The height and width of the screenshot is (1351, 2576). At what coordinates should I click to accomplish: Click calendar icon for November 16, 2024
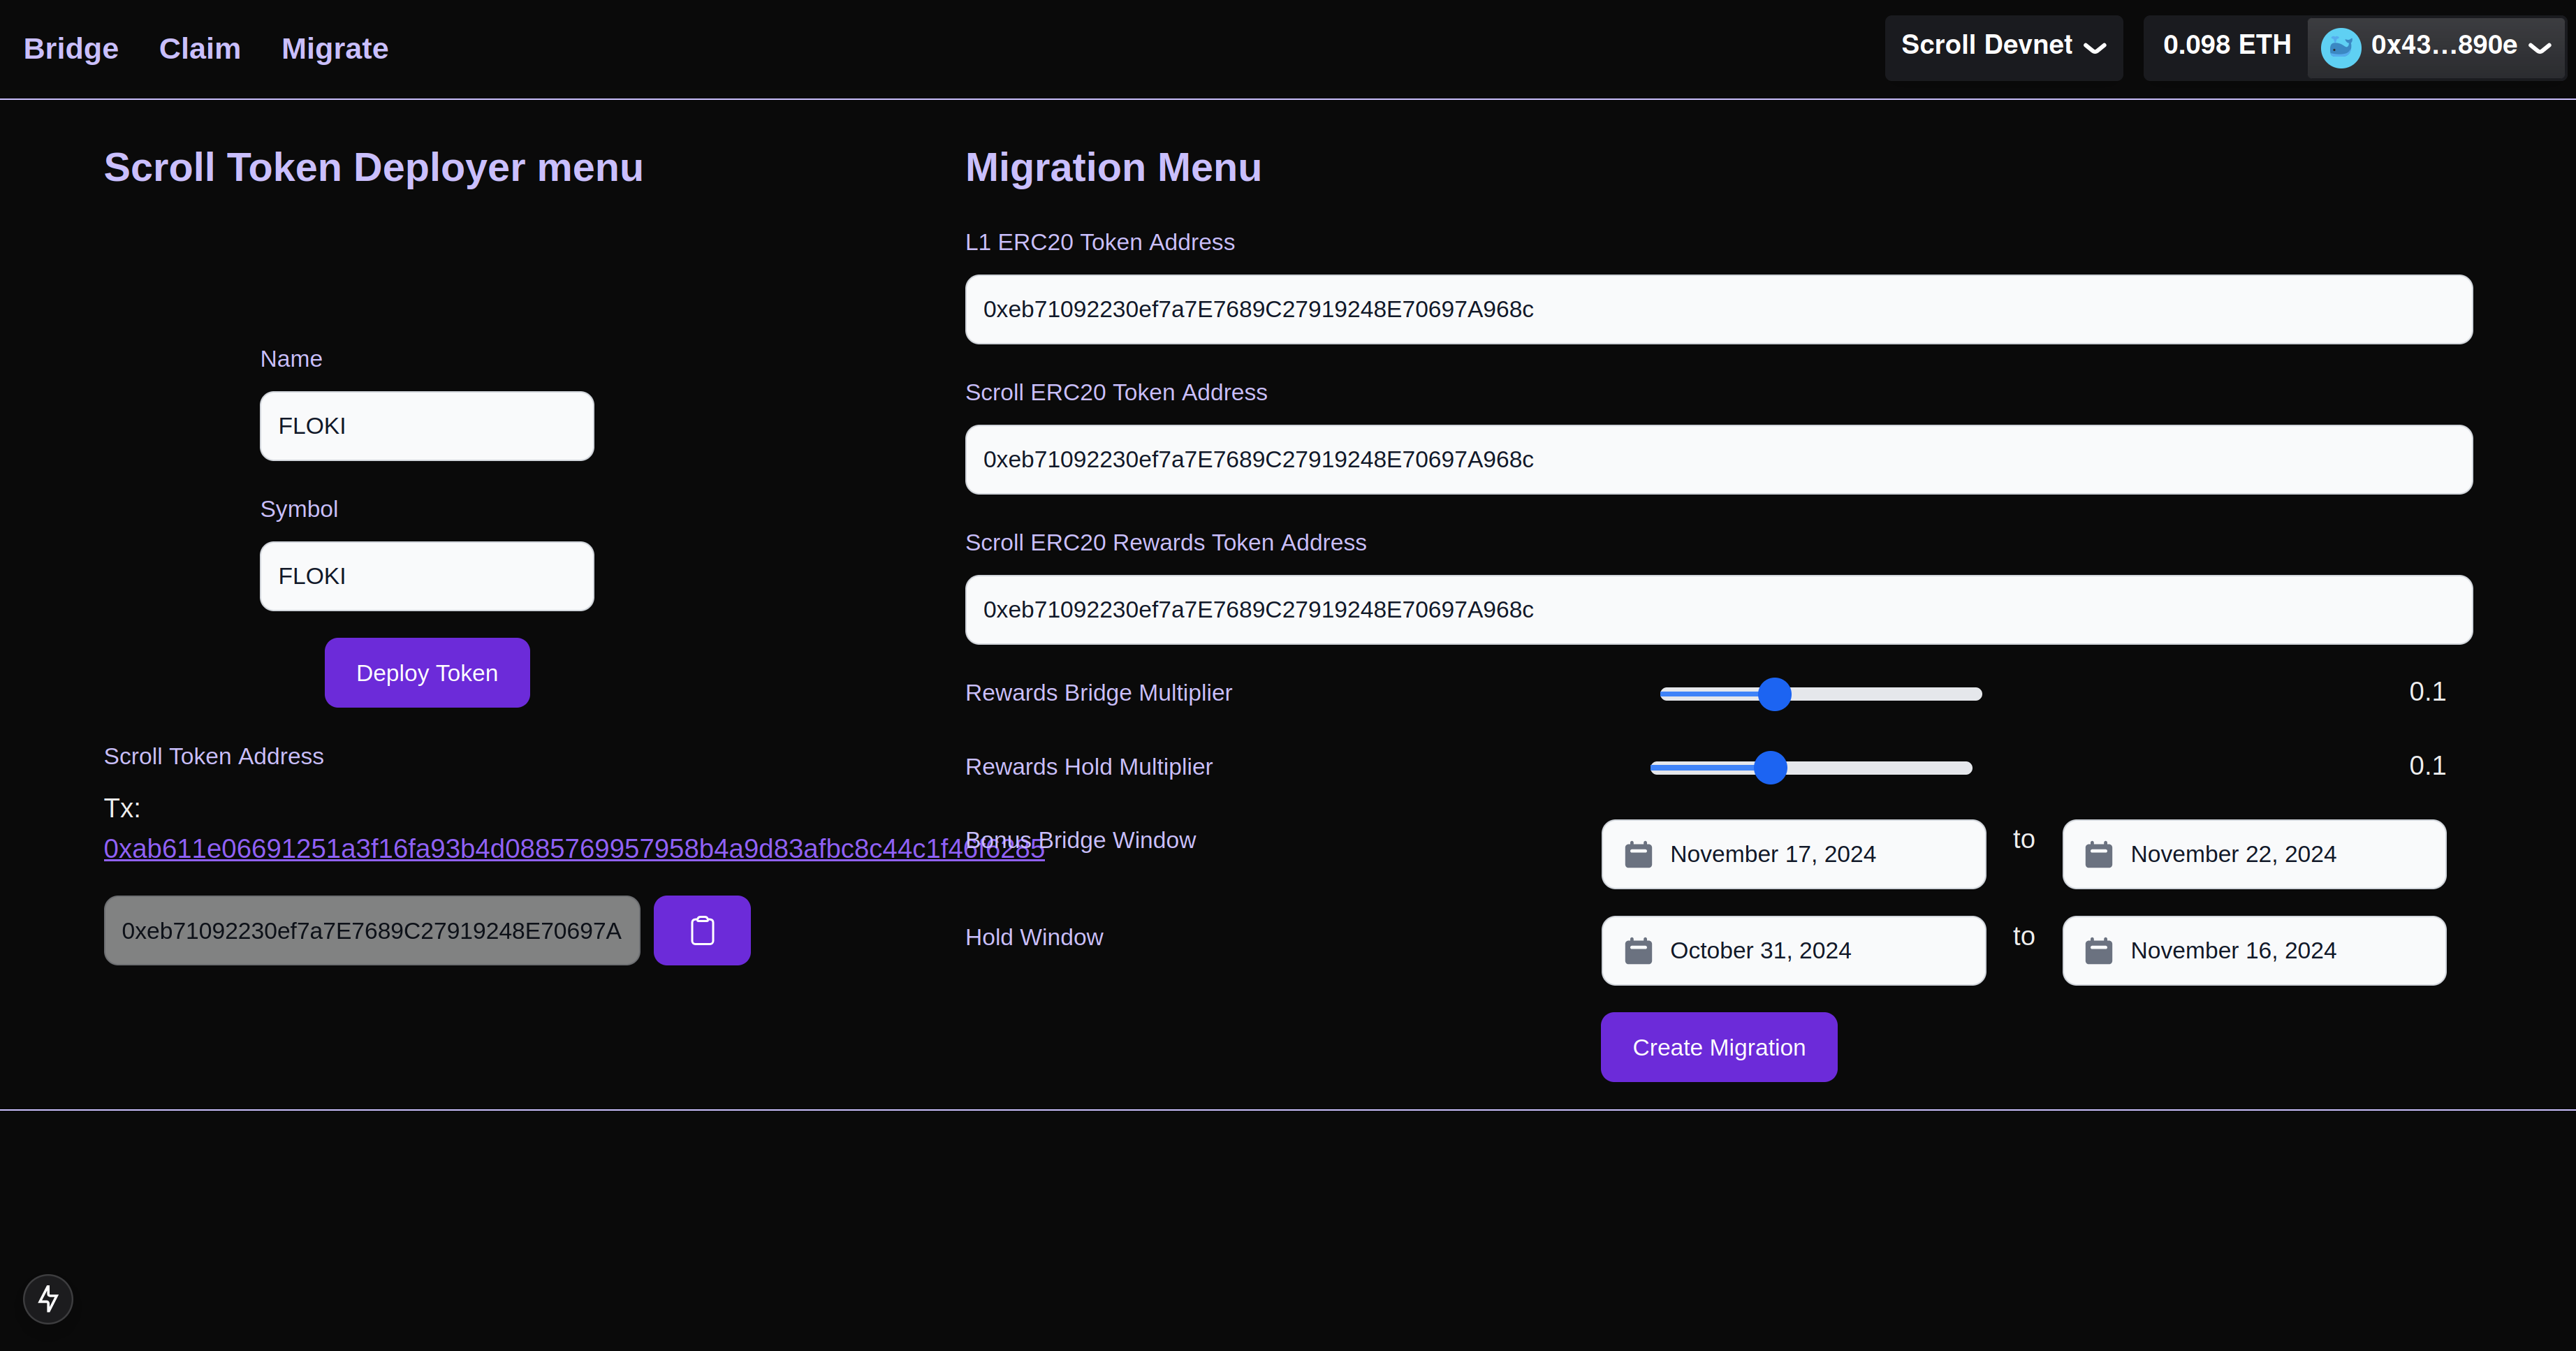[2098, 950]
